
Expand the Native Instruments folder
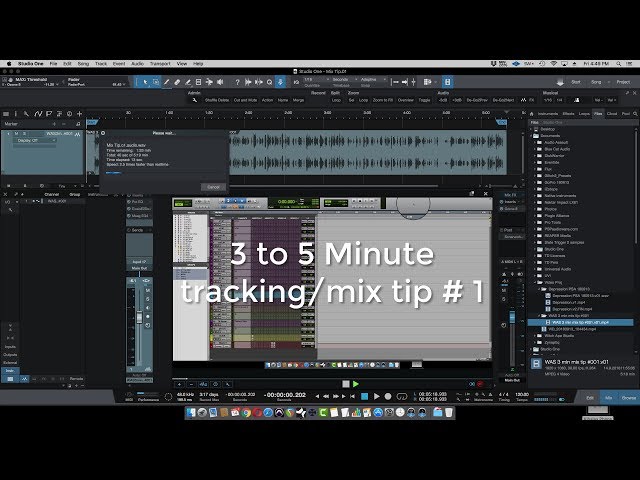pos(535,196)
